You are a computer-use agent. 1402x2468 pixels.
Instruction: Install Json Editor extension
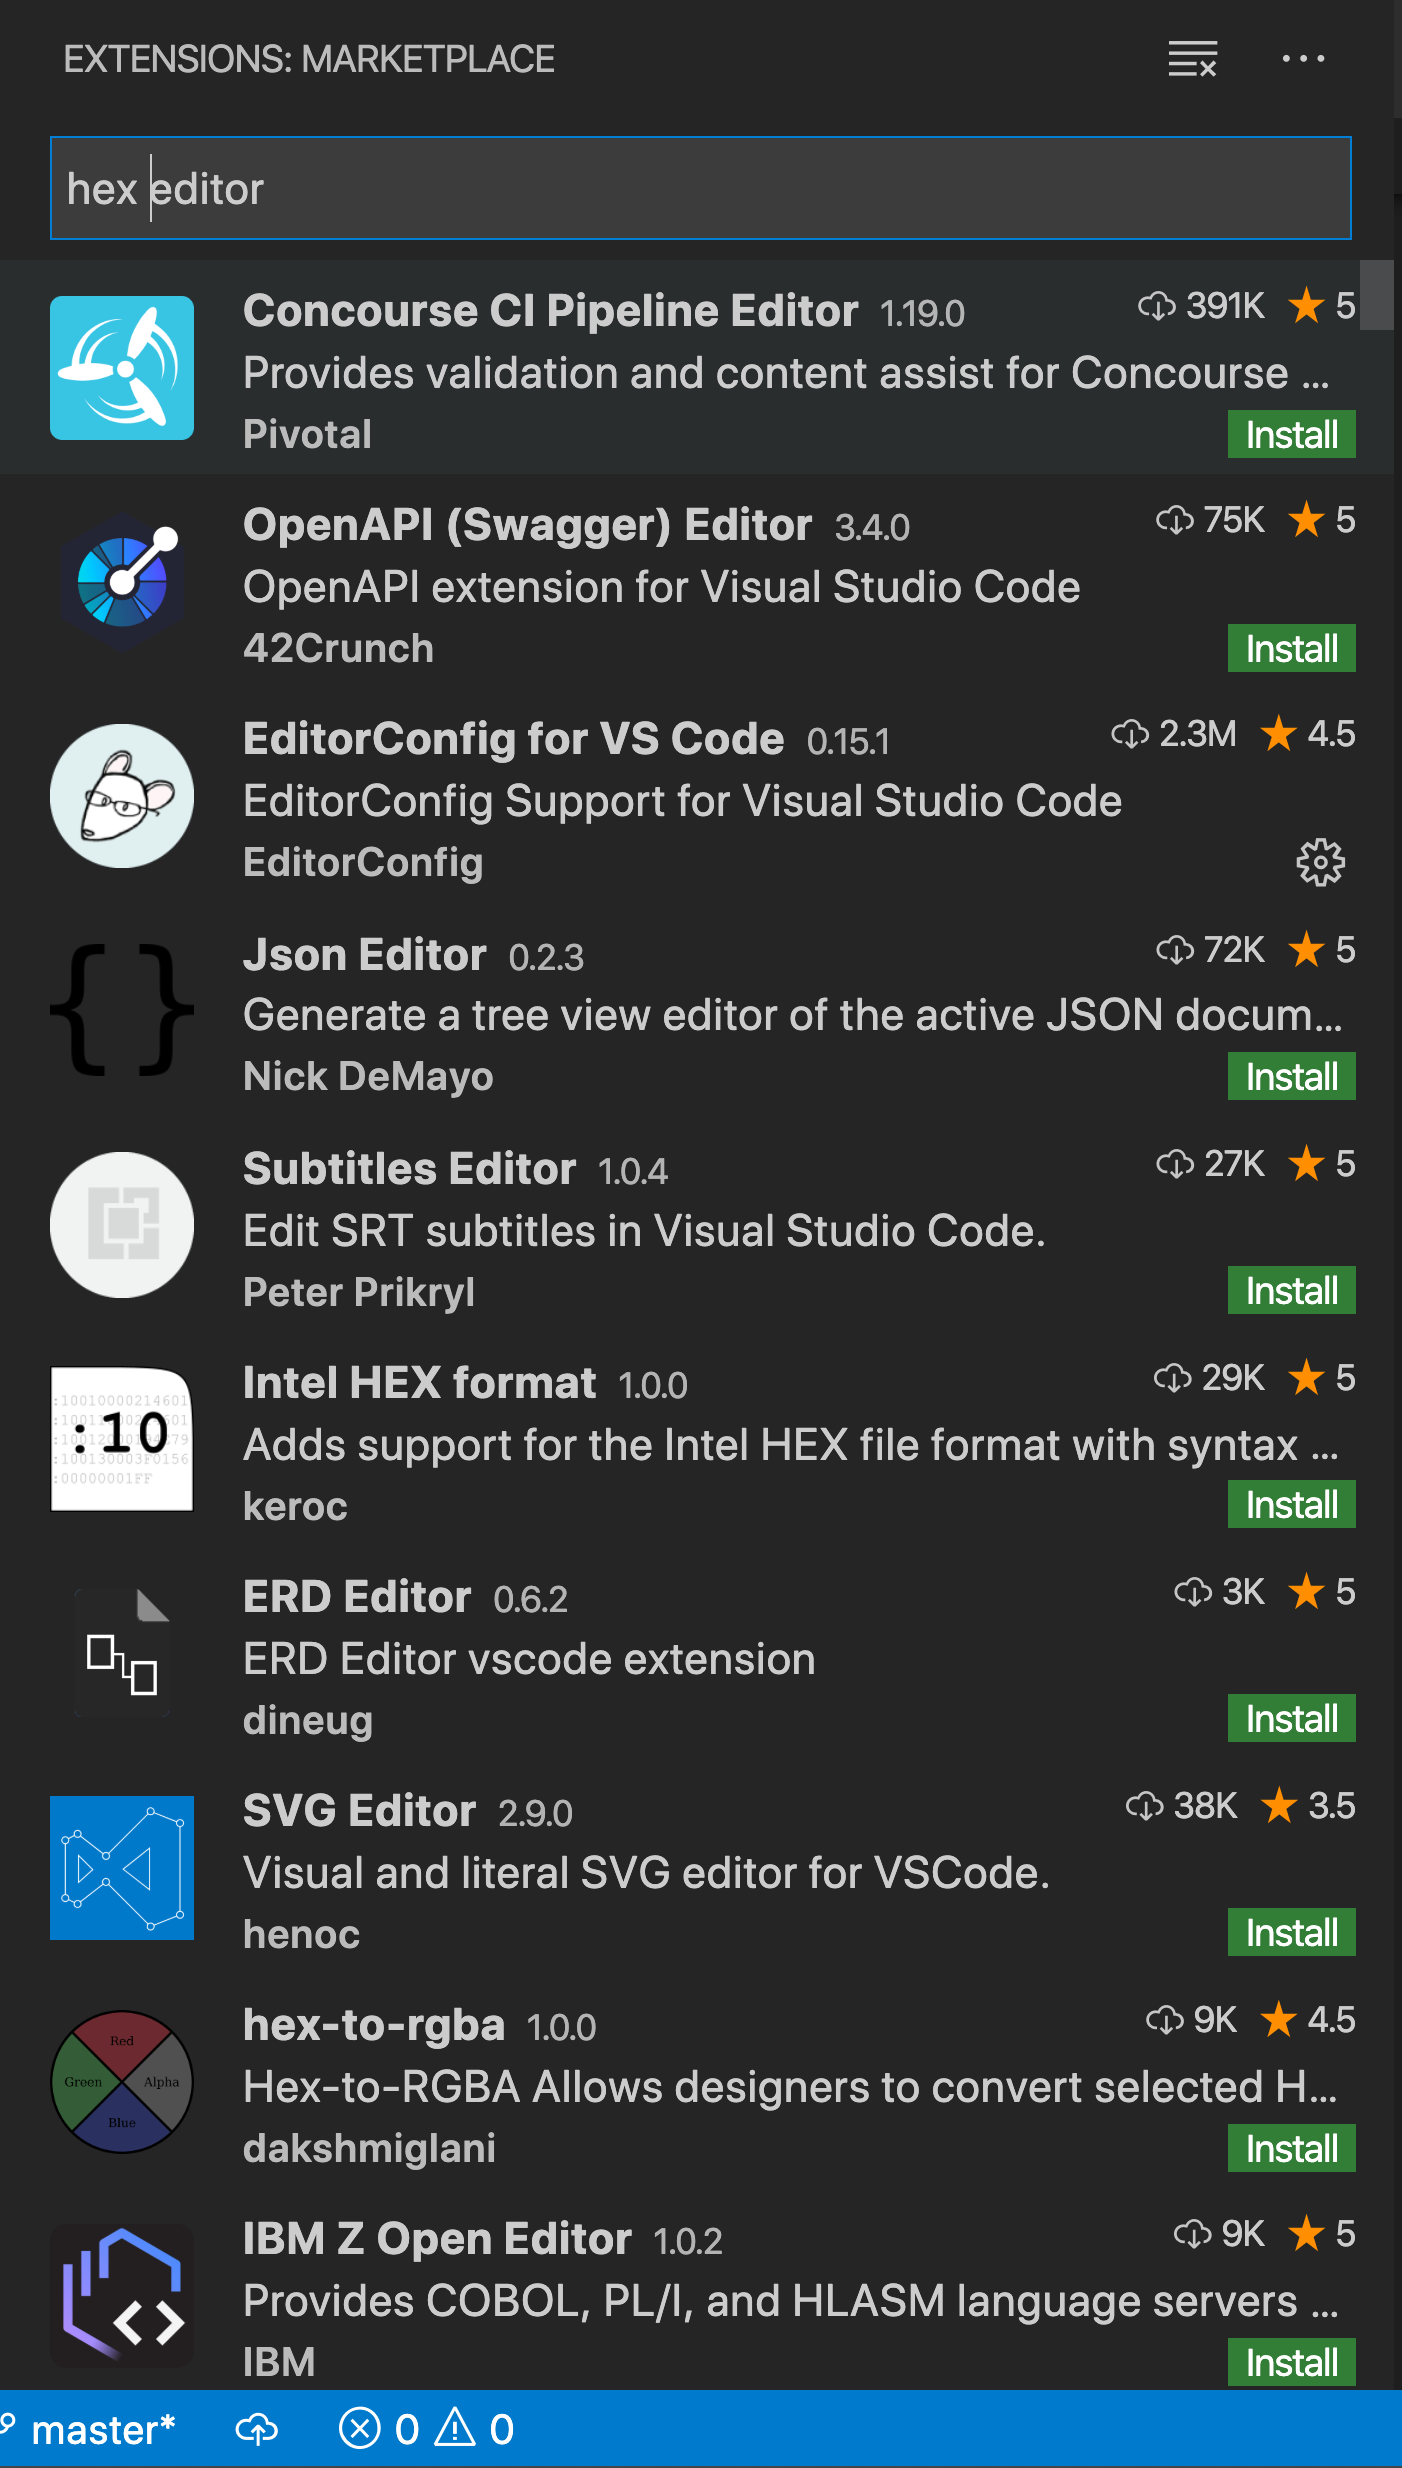point(1291,1076)
